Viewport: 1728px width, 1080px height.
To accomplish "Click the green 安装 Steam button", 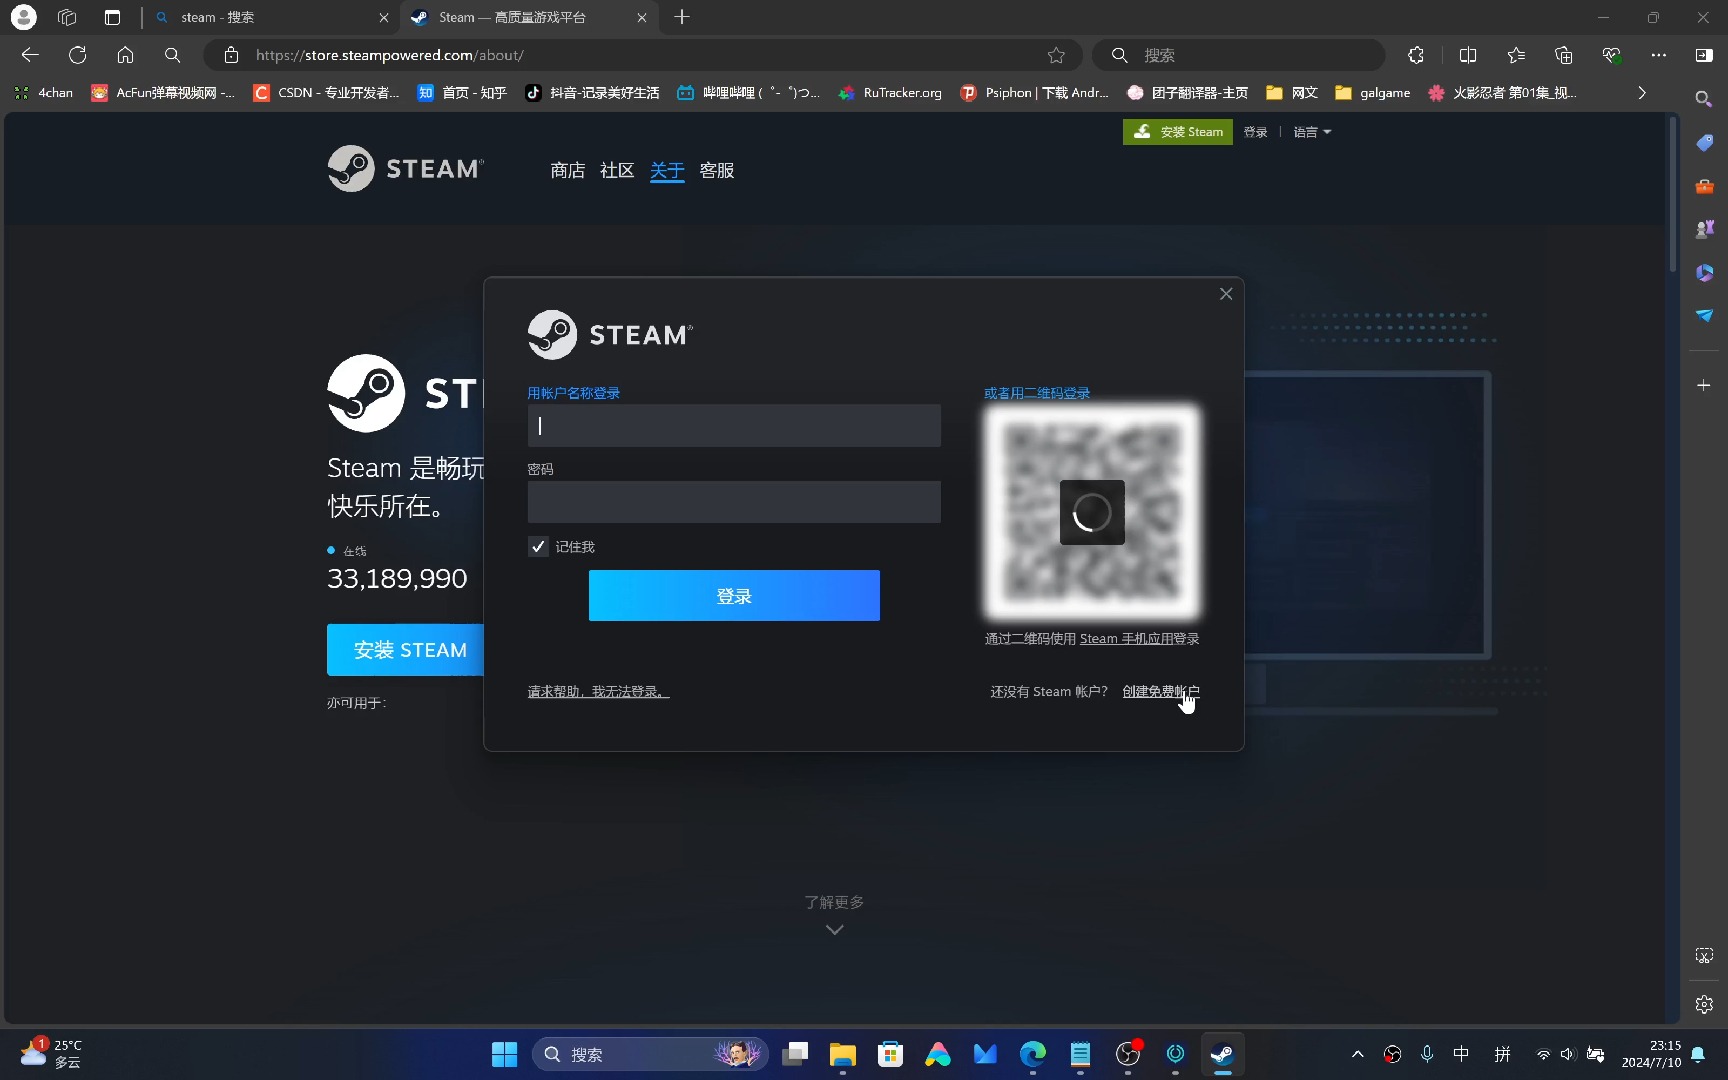I will pyautogui.click(x=1178, y=132).
